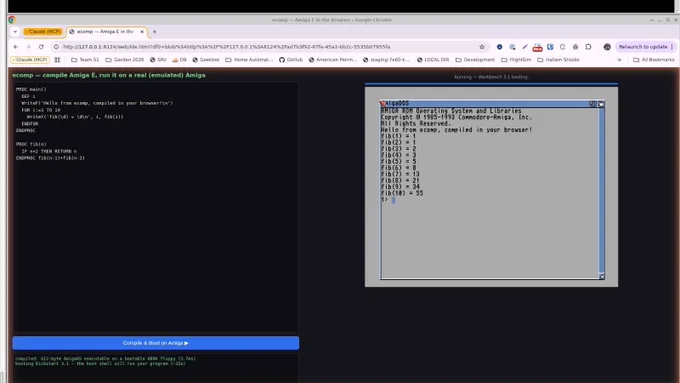The width and height of the screenshot is (680, 383).
Task: Click the Relaunch to update button
Action: pyautogui.click(x=643, y=47)
